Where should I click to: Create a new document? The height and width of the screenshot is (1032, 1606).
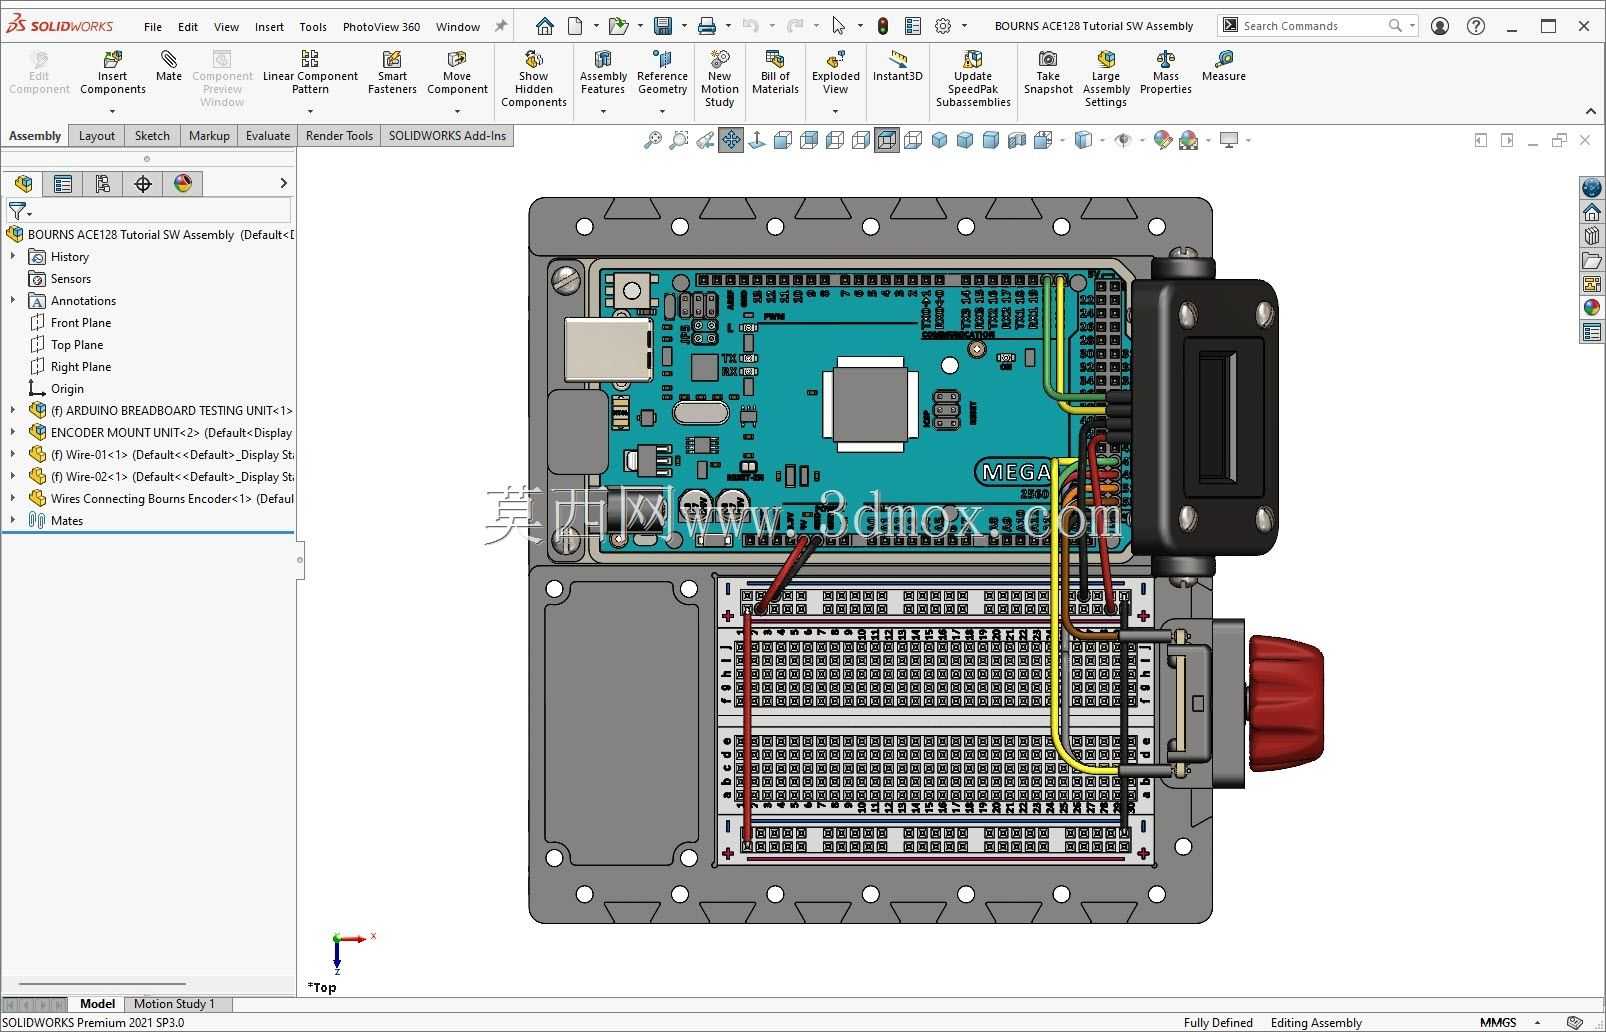[575, 26]
